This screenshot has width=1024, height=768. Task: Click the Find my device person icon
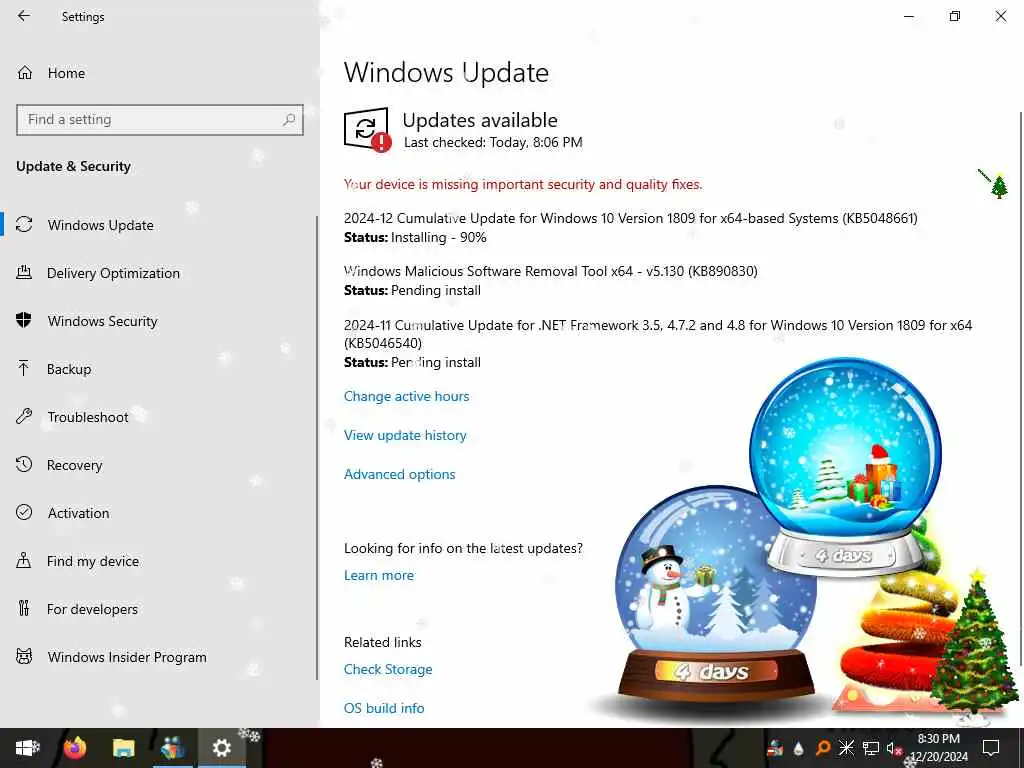24,560
